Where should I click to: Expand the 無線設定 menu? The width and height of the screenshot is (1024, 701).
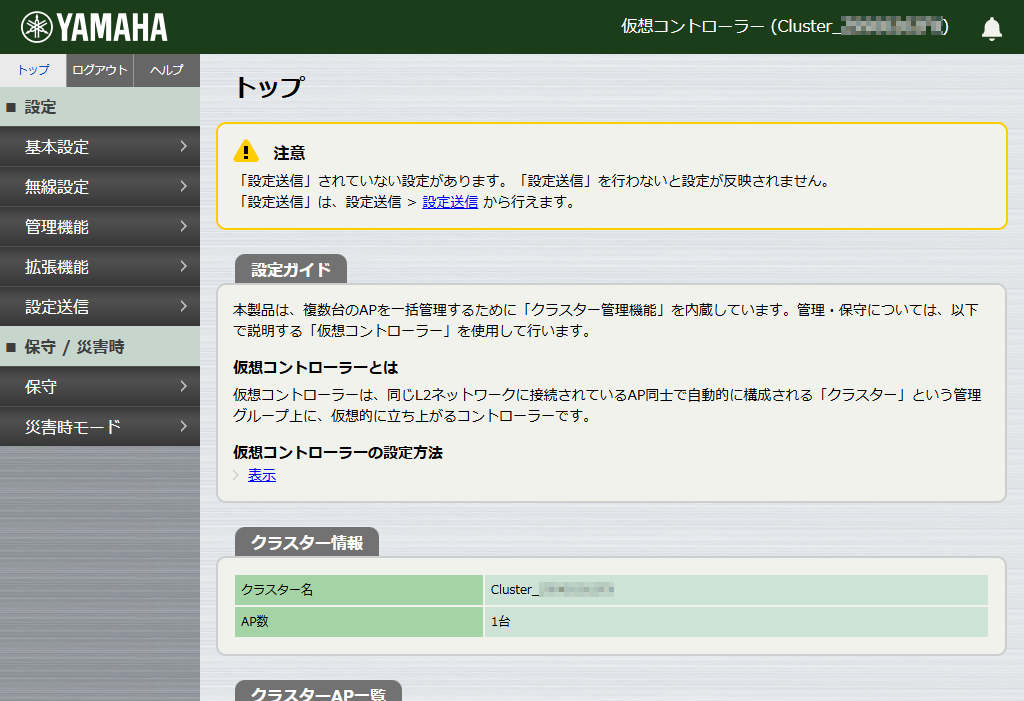(x=100, y=187)
